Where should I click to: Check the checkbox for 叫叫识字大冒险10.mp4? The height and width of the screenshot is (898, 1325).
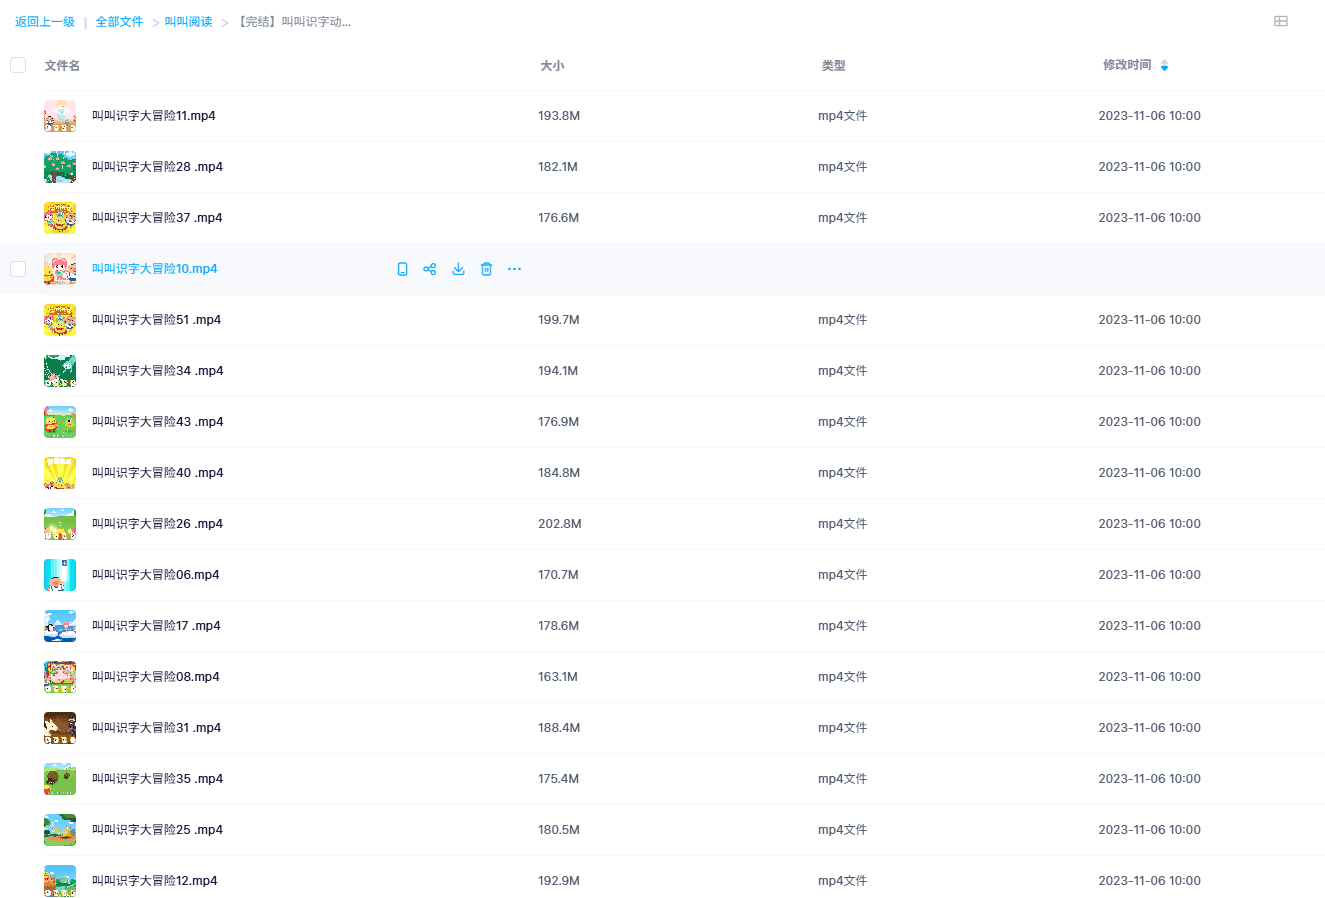coord(18,269)
